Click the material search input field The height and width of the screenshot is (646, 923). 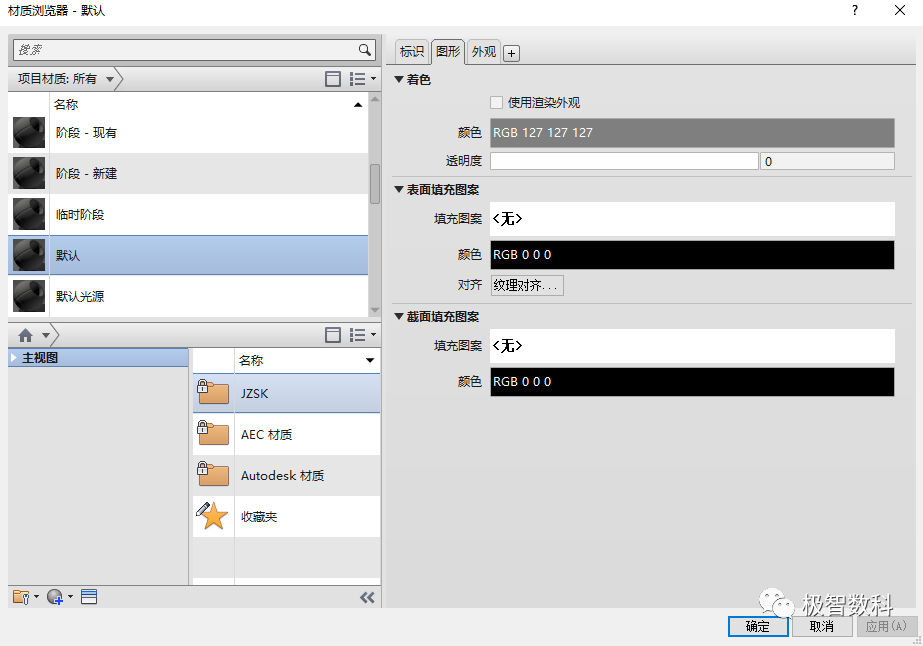[x=185, y=50]
